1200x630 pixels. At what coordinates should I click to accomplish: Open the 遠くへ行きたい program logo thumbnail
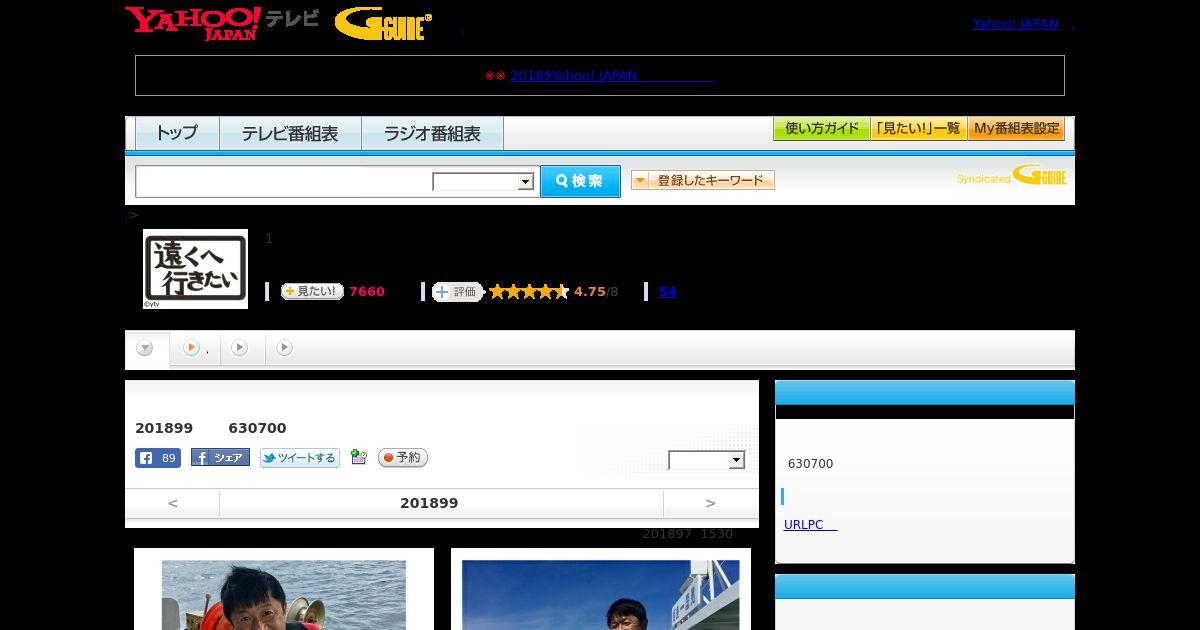coord(195,268)
